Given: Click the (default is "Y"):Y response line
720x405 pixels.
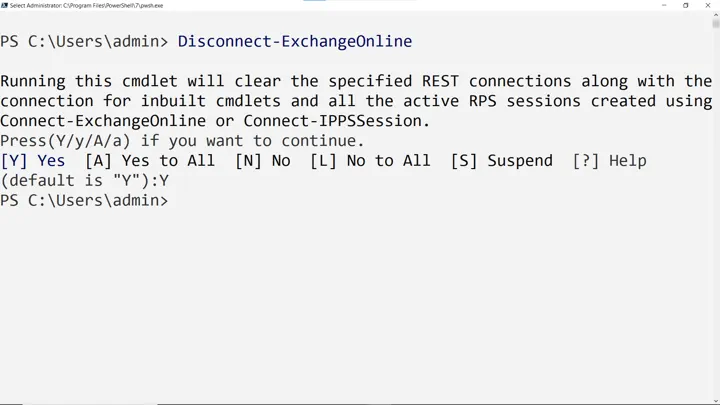Looking at the screenshot, I should click(84, 180).
